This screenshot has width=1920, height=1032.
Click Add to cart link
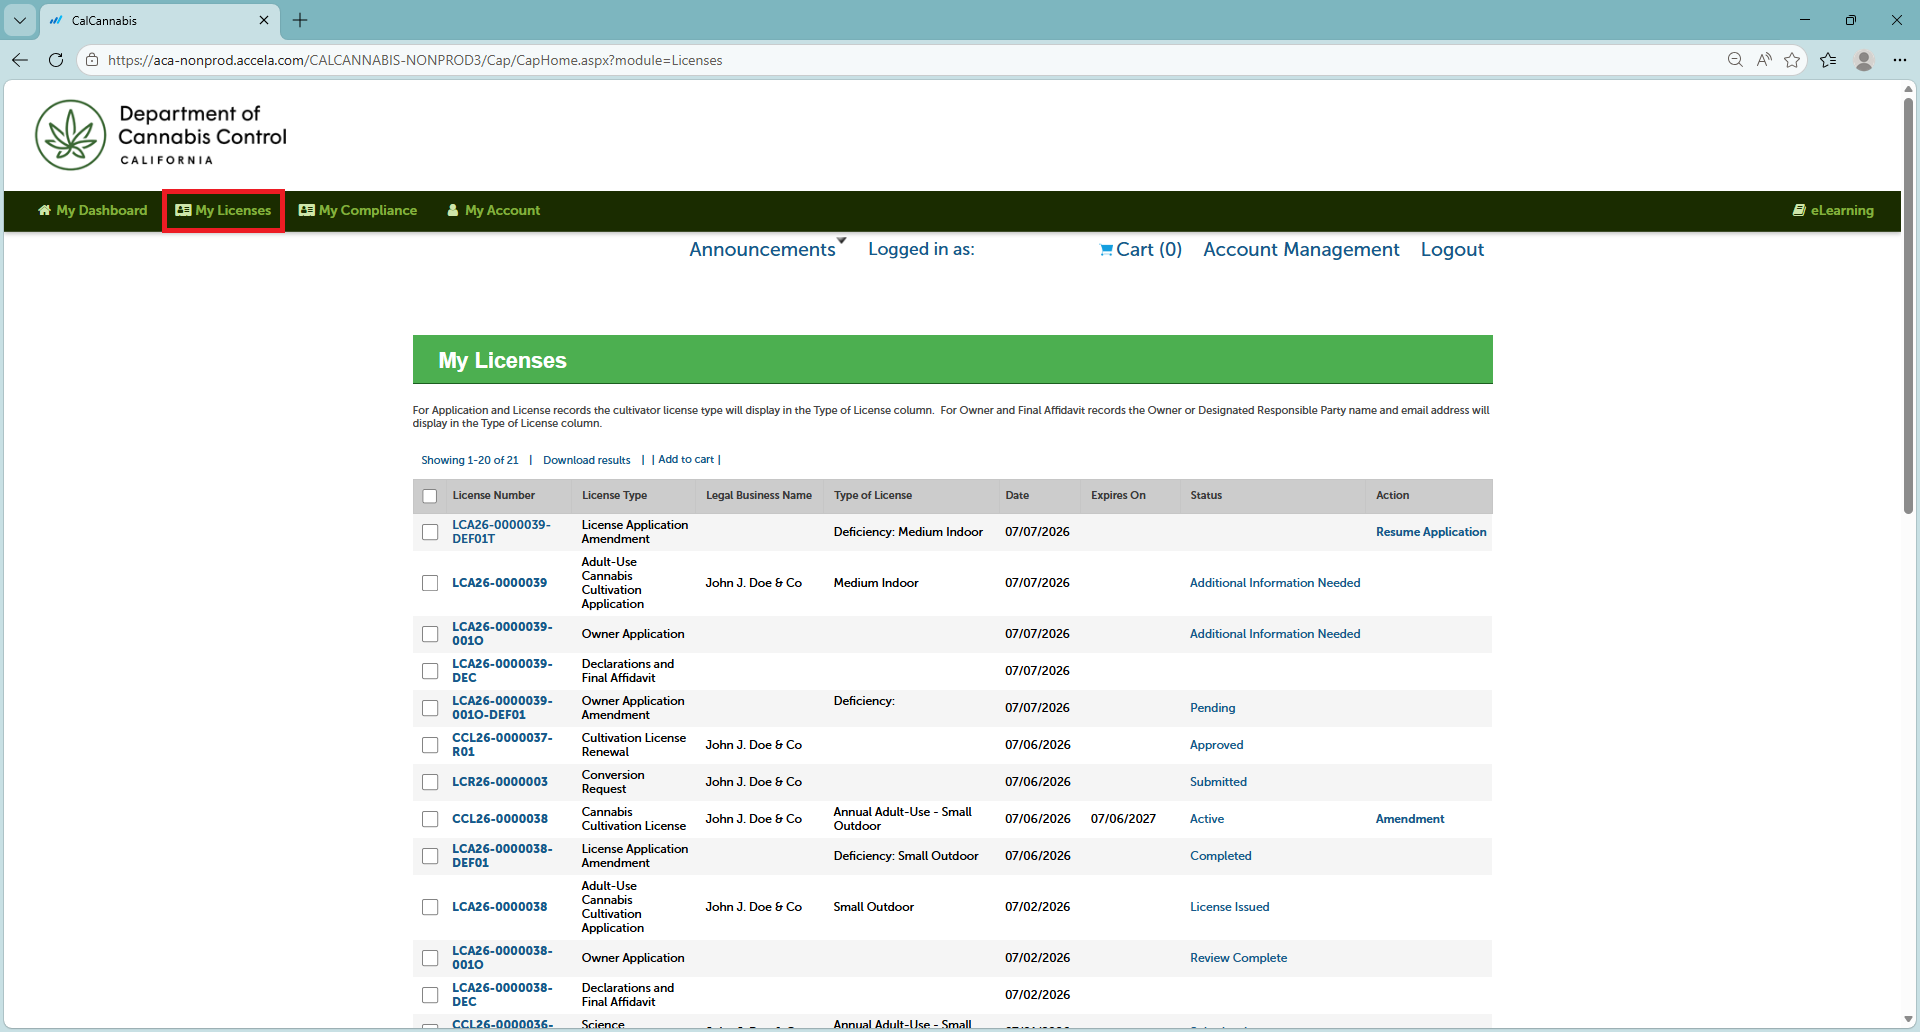[686, 460]
